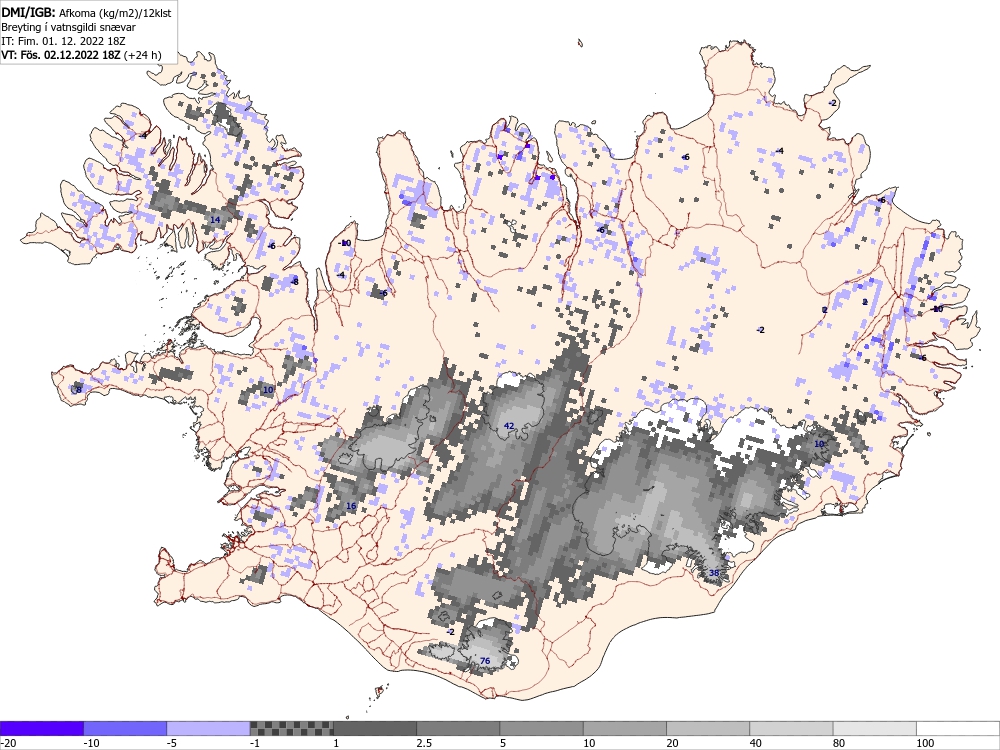
Task: Click the 'IT: Fim. 01. 12. 2022 18Z' line
Action: coord(63,41)
